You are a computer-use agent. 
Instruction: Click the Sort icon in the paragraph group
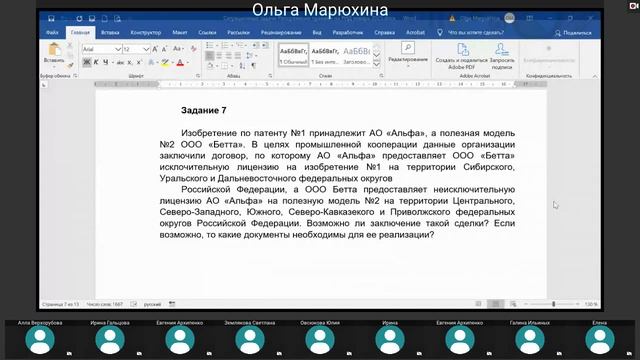[x=242, y=66]
